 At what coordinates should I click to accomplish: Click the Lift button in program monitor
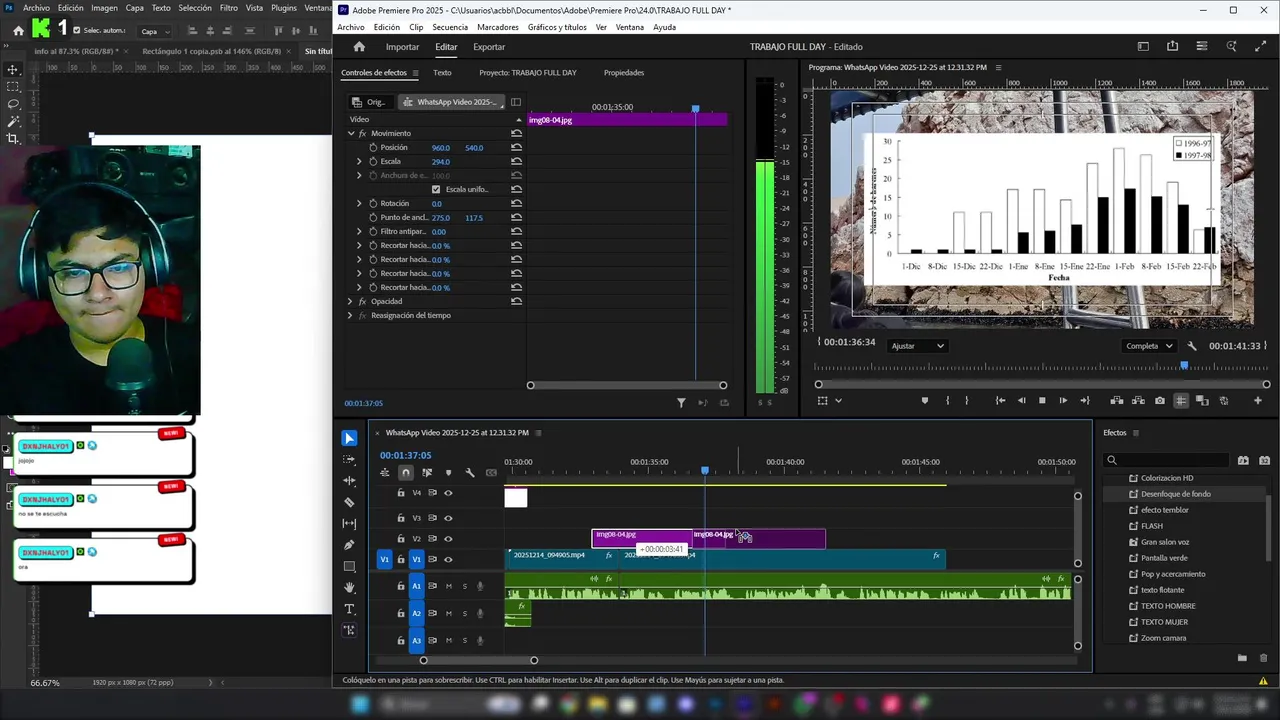1117,401
